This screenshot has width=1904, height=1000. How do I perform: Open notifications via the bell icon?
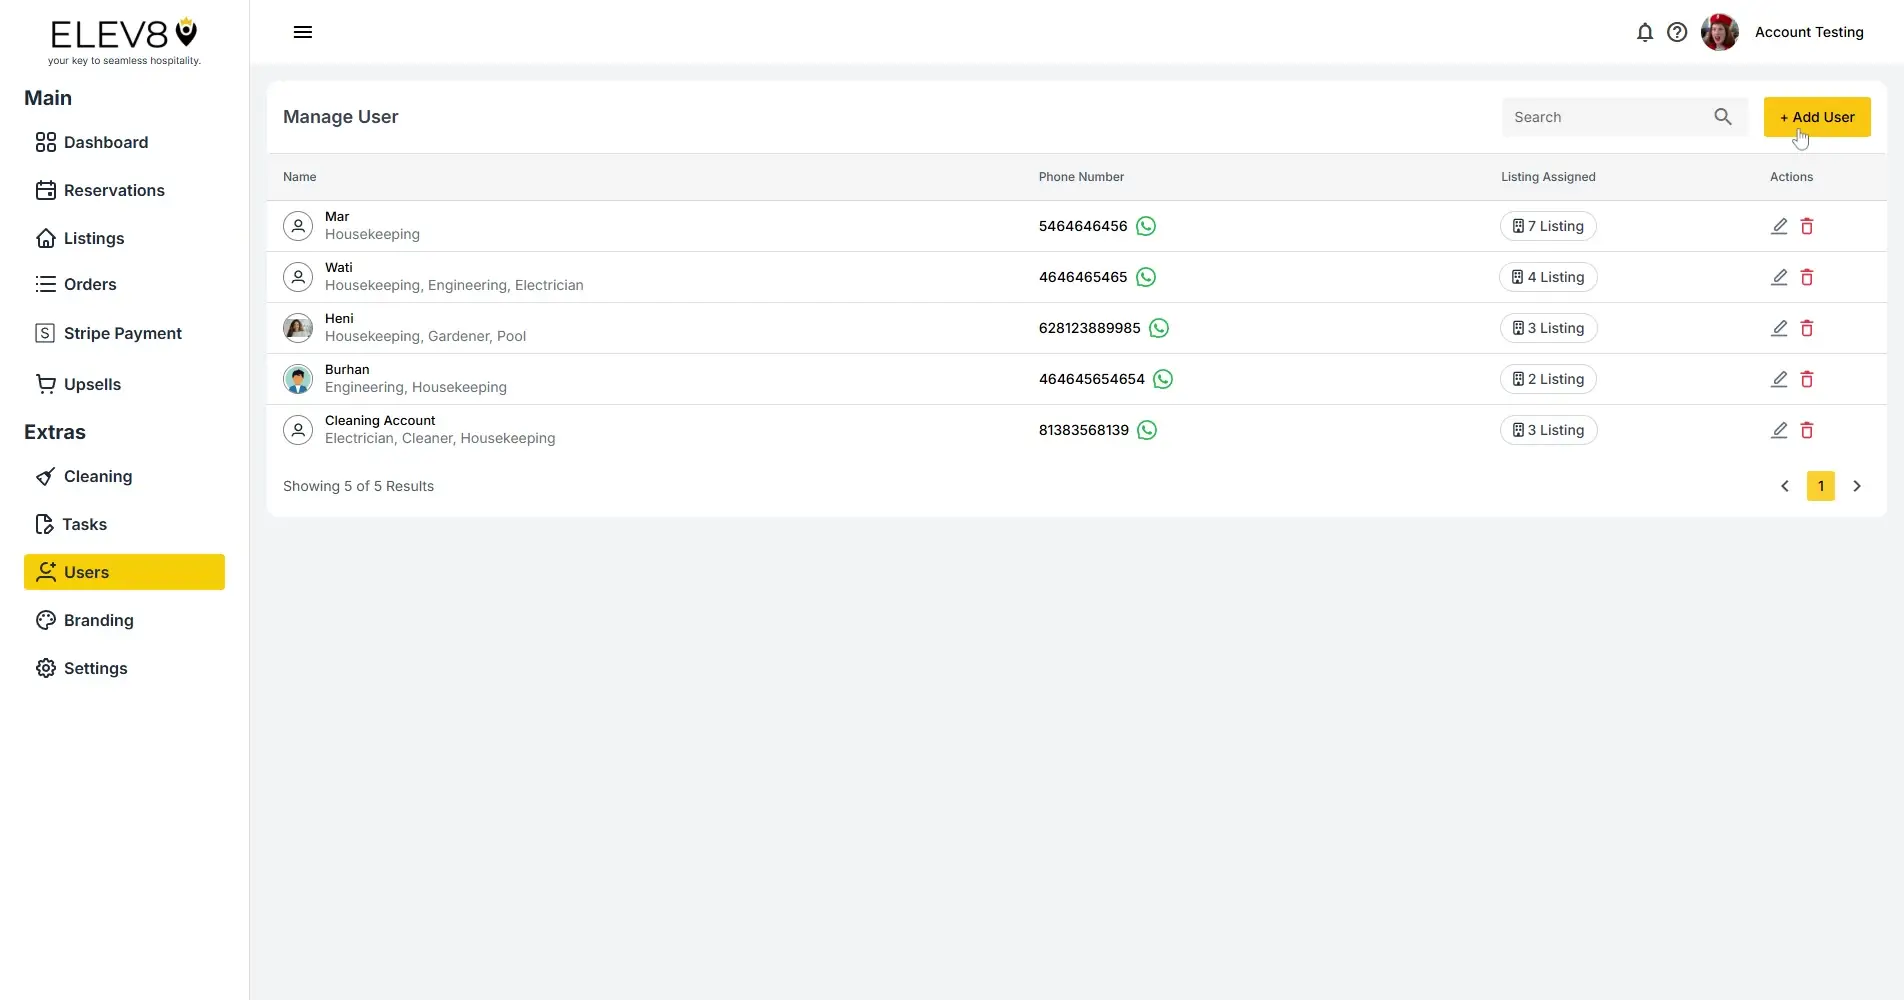[x=1645, y=32]
